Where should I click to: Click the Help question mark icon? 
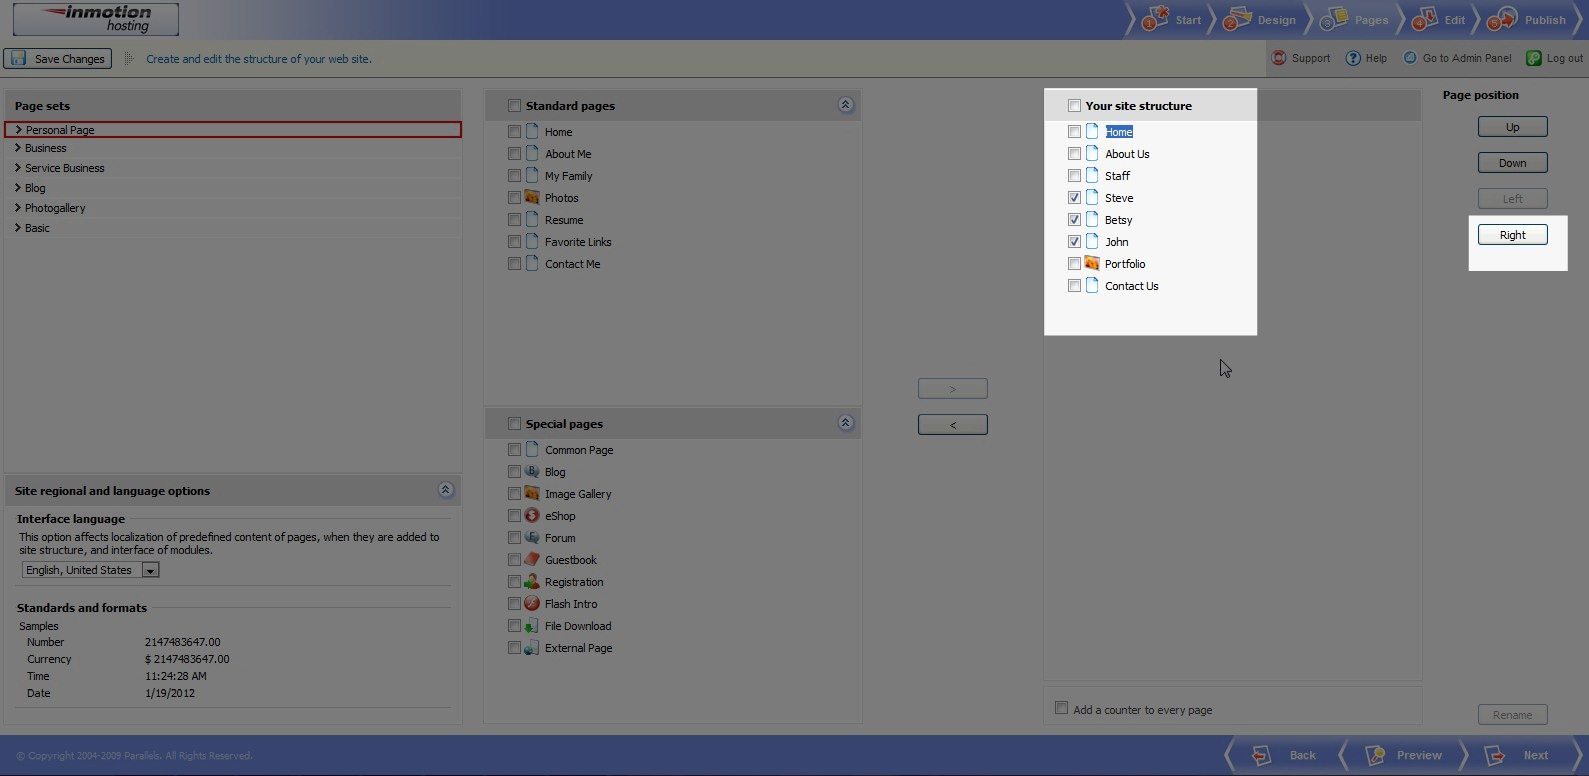click(x=1353, y=58)
